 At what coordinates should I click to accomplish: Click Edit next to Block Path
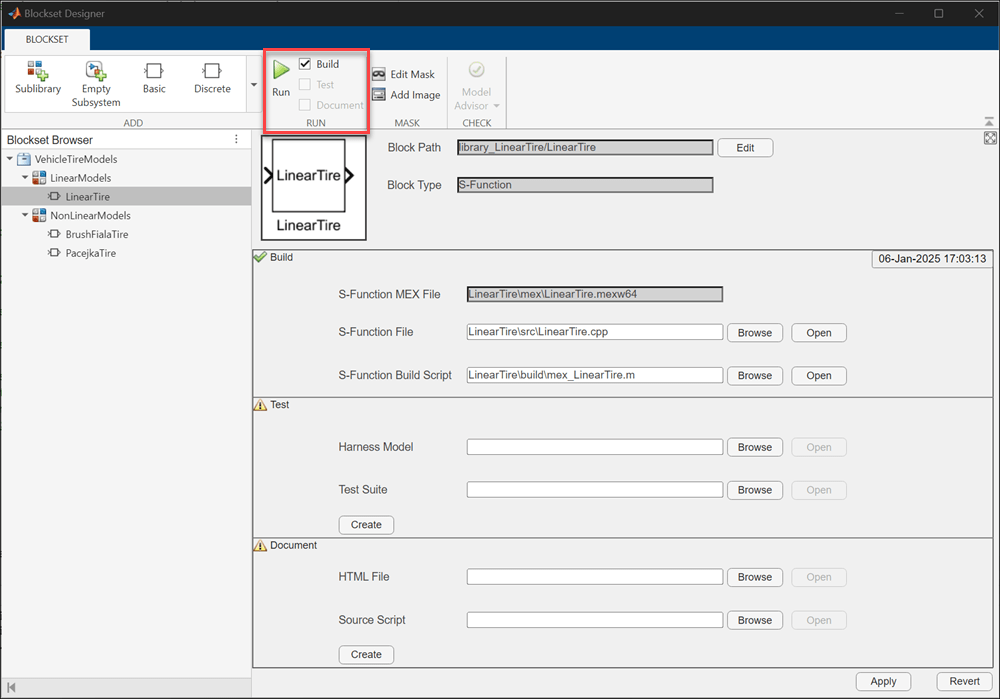745,148
